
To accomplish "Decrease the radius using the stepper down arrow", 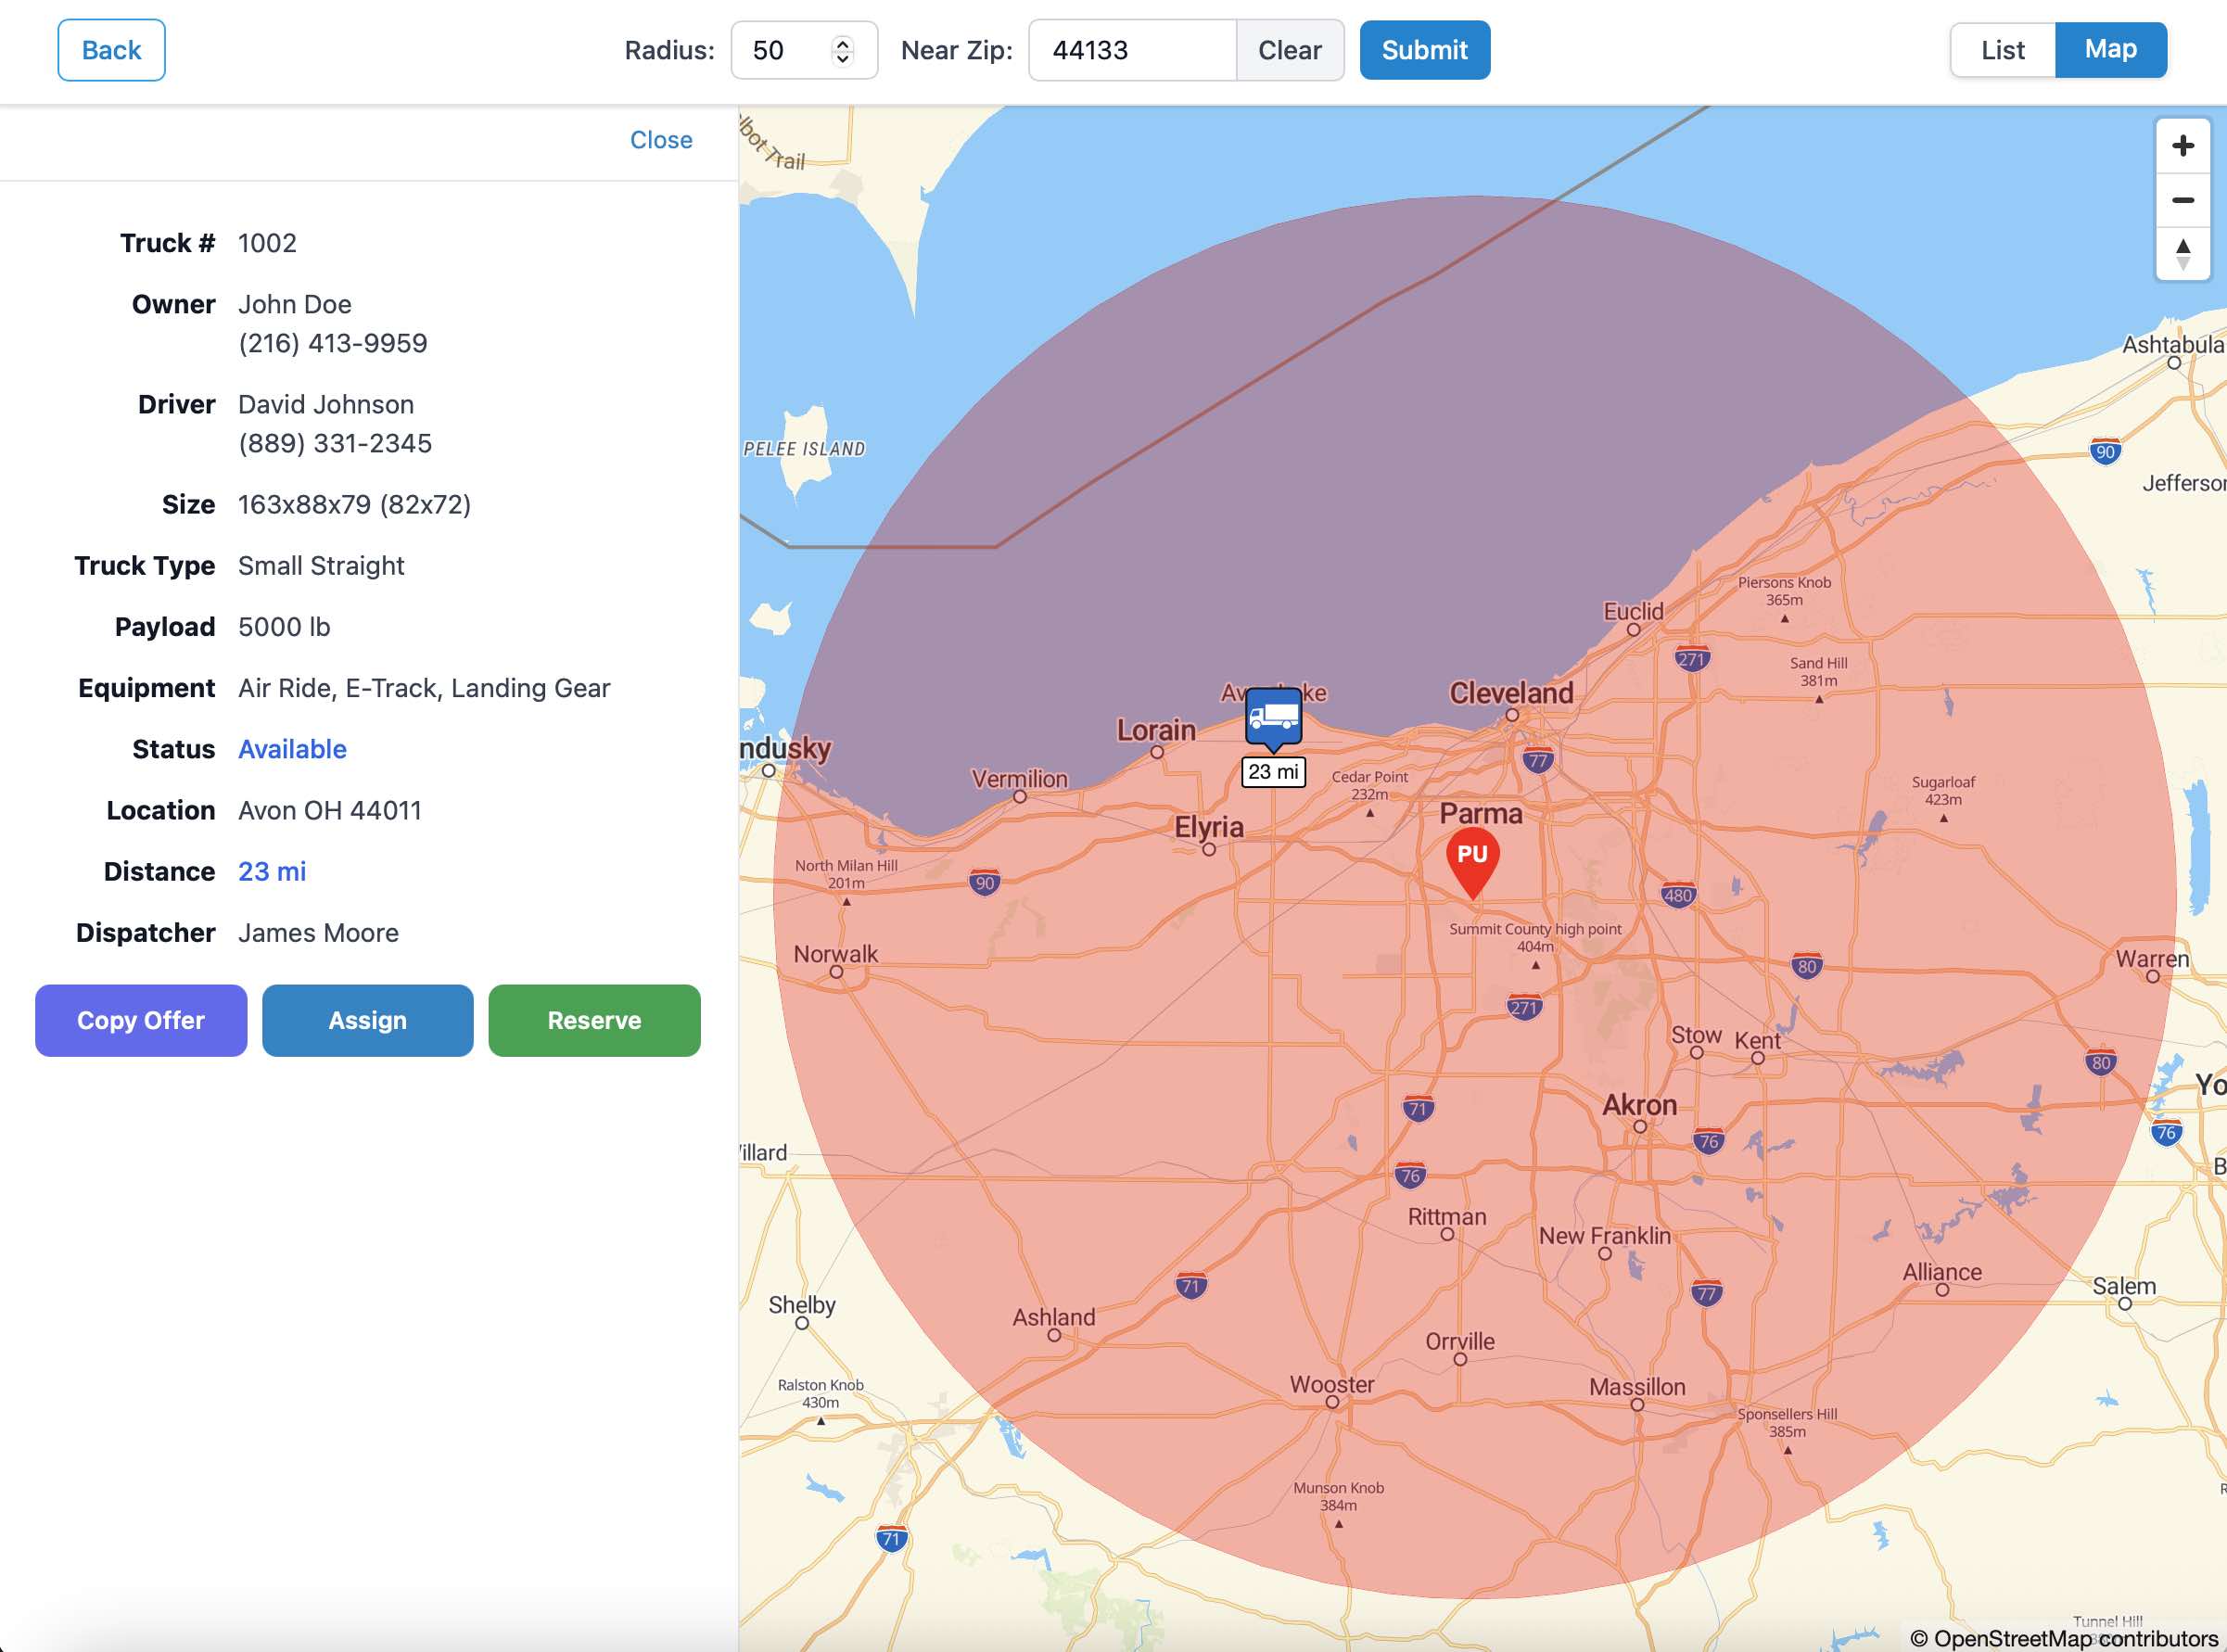I will point(843,59).
